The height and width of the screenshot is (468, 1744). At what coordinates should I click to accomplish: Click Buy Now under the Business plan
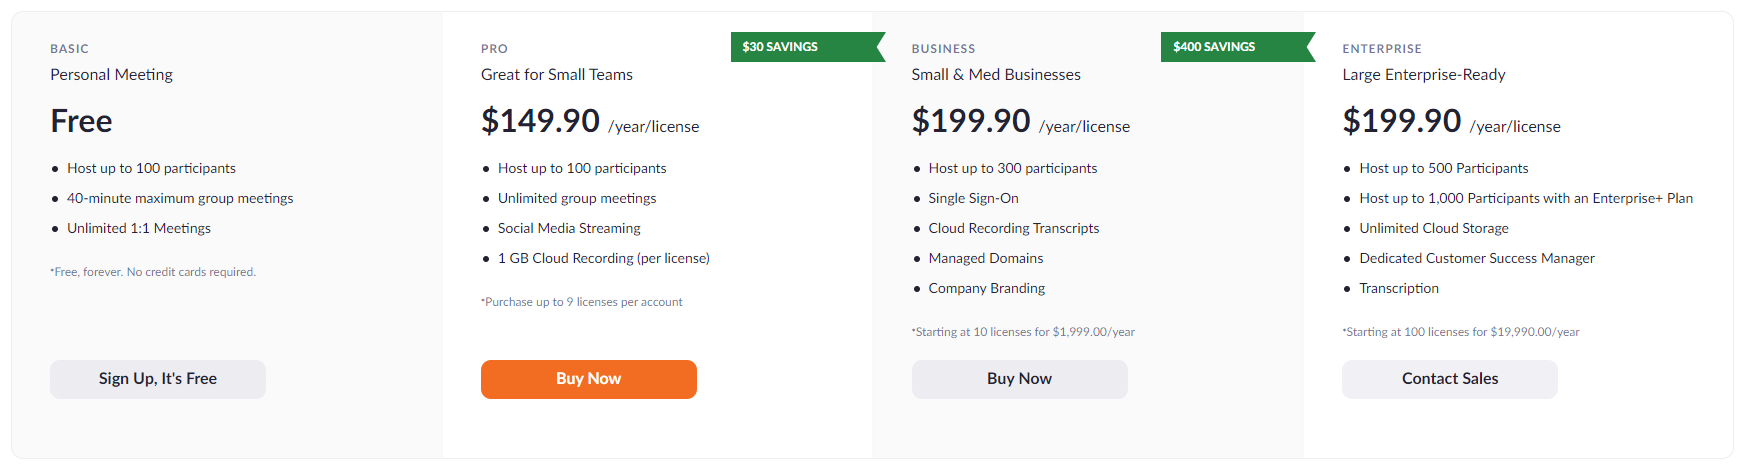(1019, 379)
